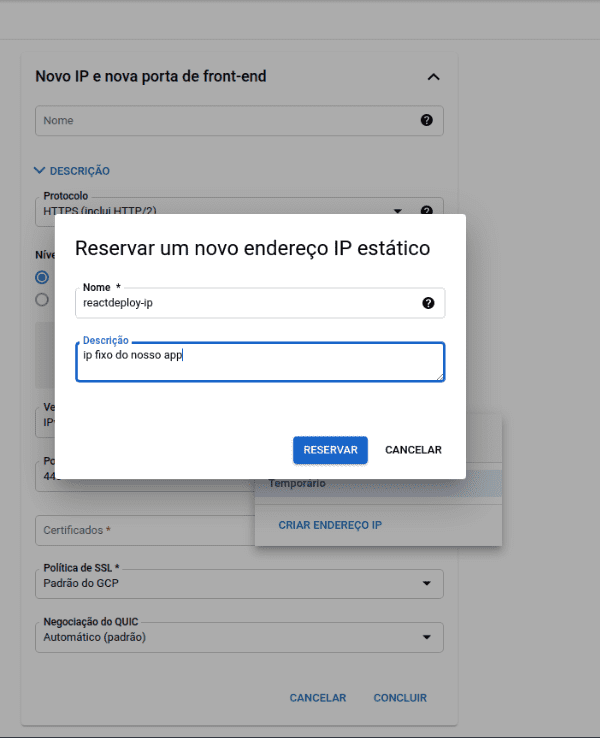The height and width of the screenshot is (738, 600).
Task: Select the filled radio button on left
Action: (x=42, y=277)
